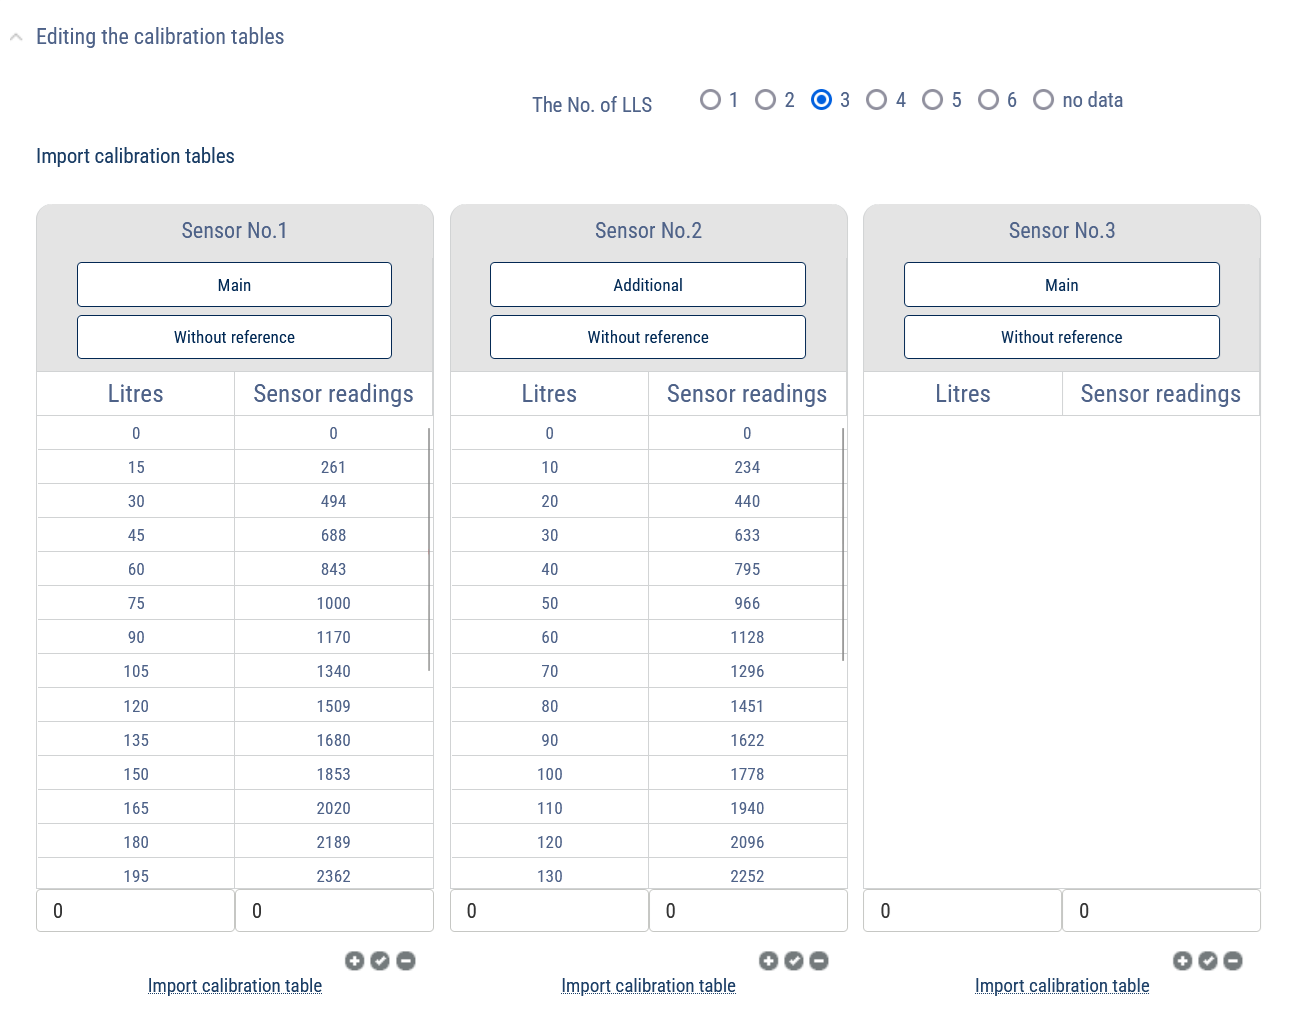Click Sensor No.2 table scrollbar
Image resolution: width=1295 pixels, height=1011 pixels.
(x=843, y=544)
